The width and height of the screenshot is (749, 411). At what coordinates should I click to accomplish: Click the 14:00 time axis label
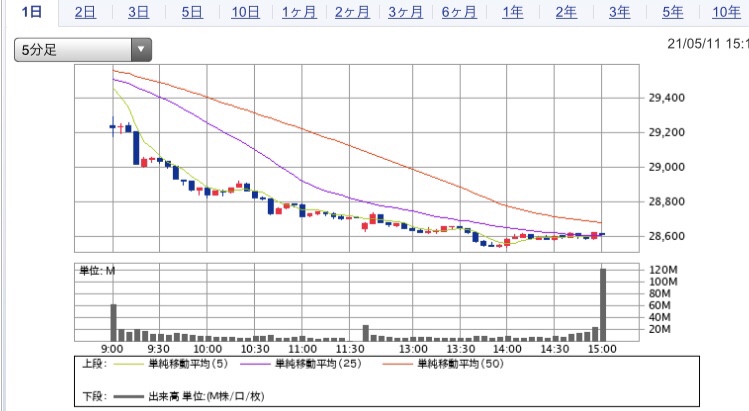point(507,349)
